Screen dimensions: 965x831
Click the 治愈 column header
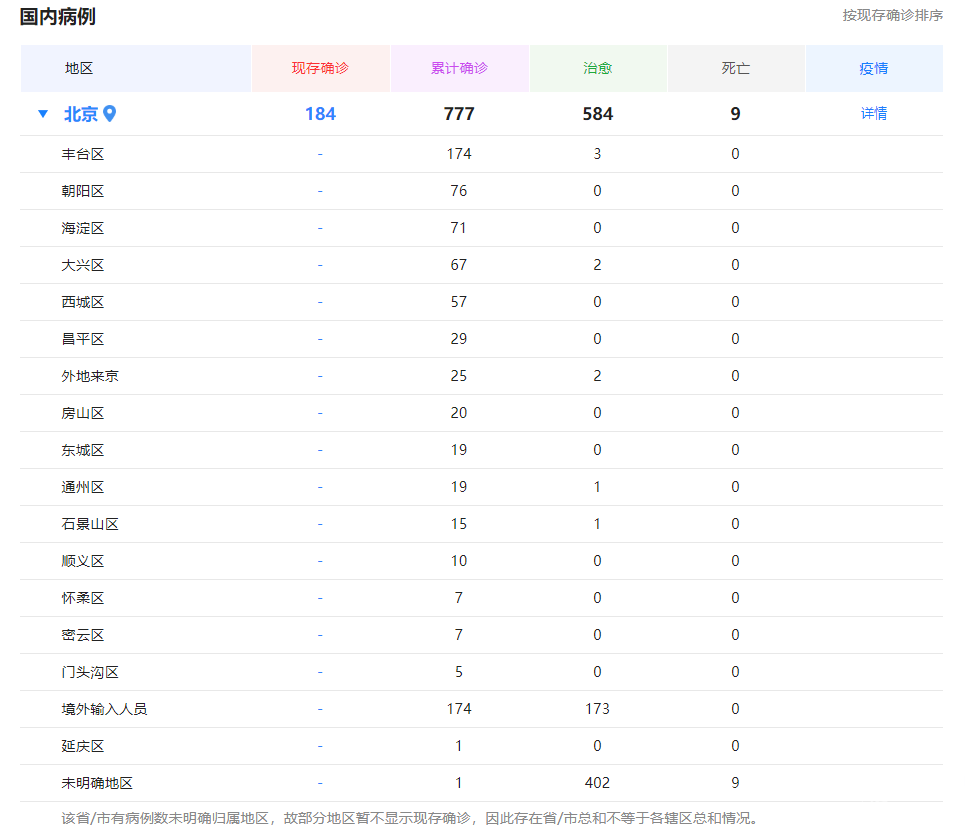[597, 69]
